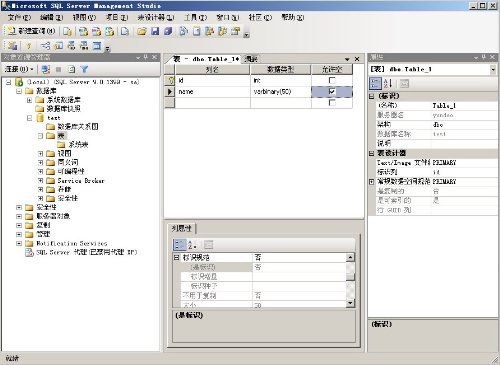Click the Relationships icon in table designer toolbar
This screenshot has height=365, width=500.
tap(45, 46)
